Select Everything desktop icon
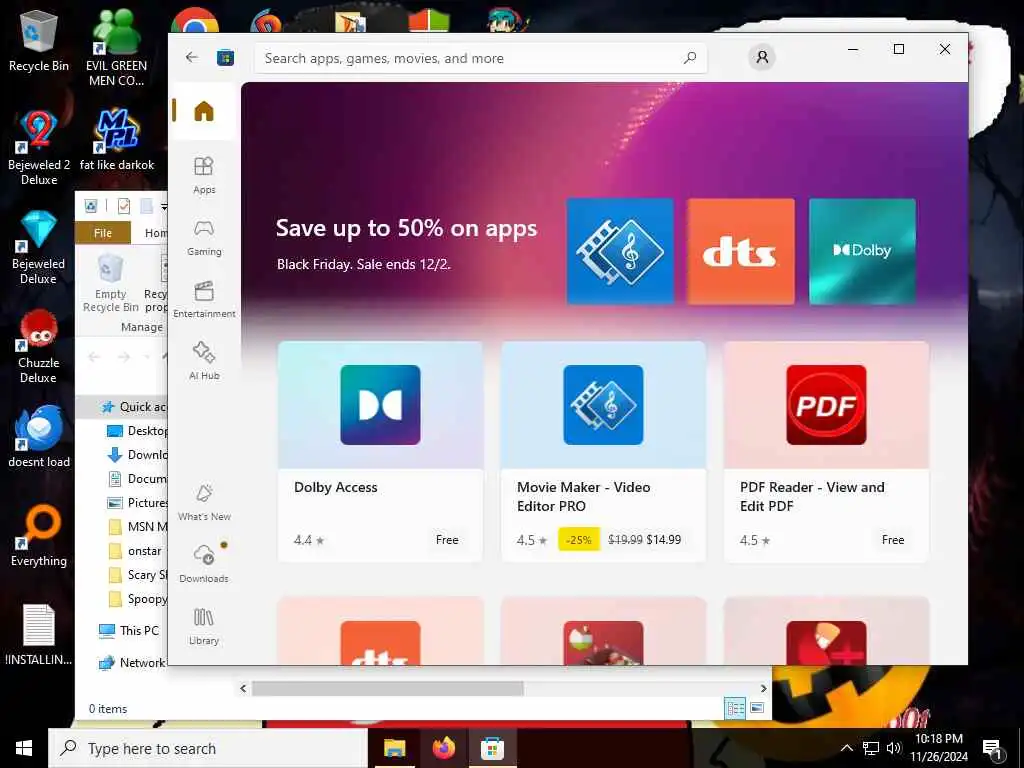1024x768 pixels. [x=39, y=536]
